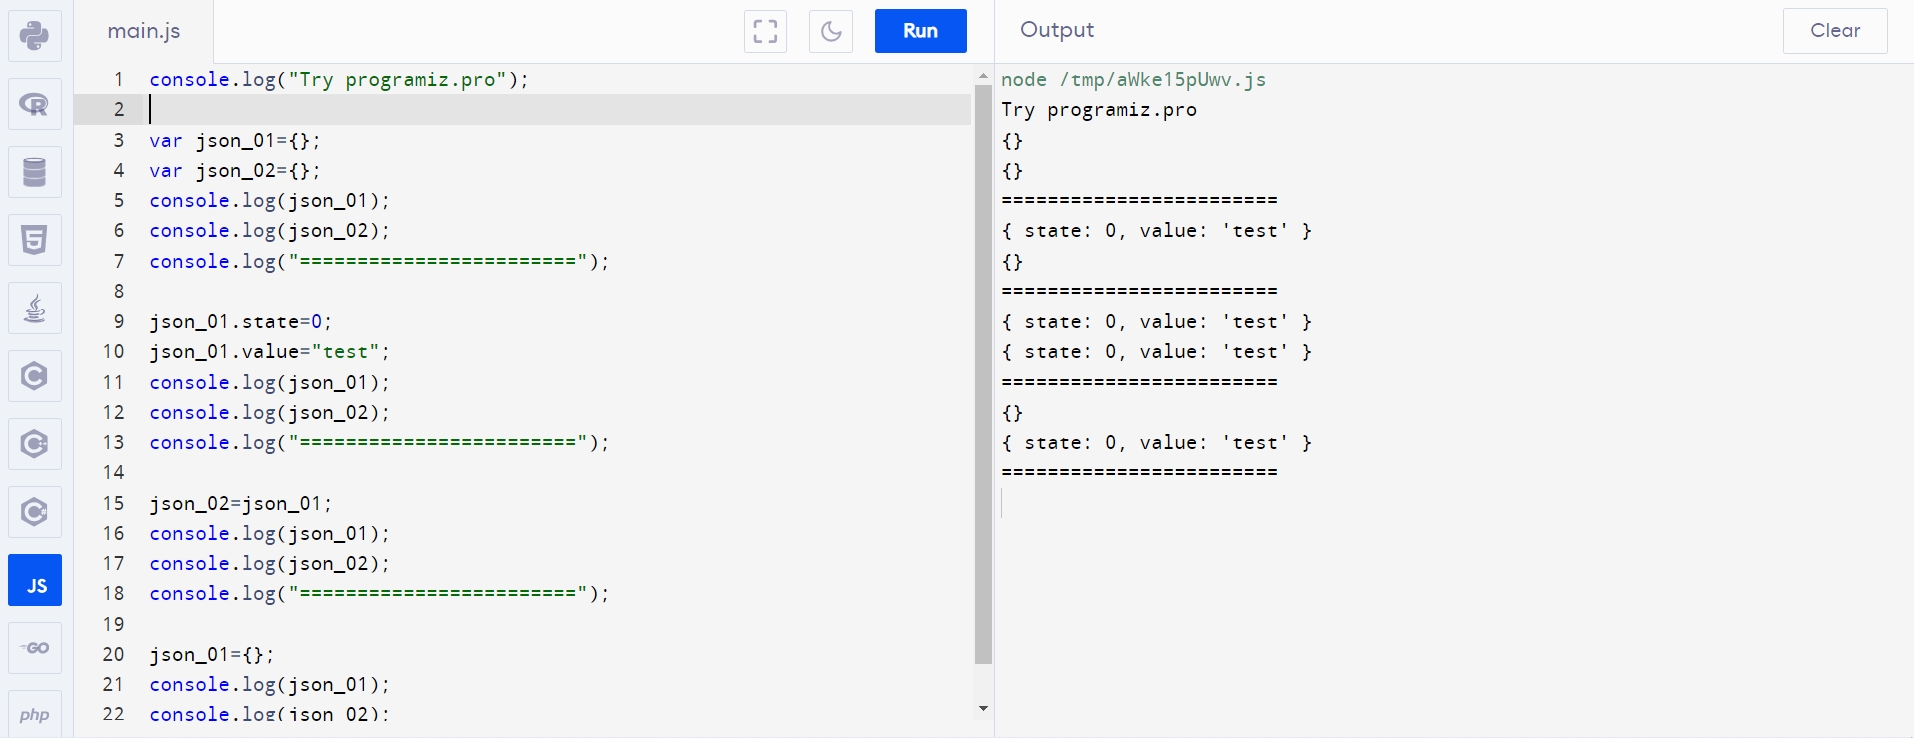Open the C++ compiler icon

tap(35, 444)
